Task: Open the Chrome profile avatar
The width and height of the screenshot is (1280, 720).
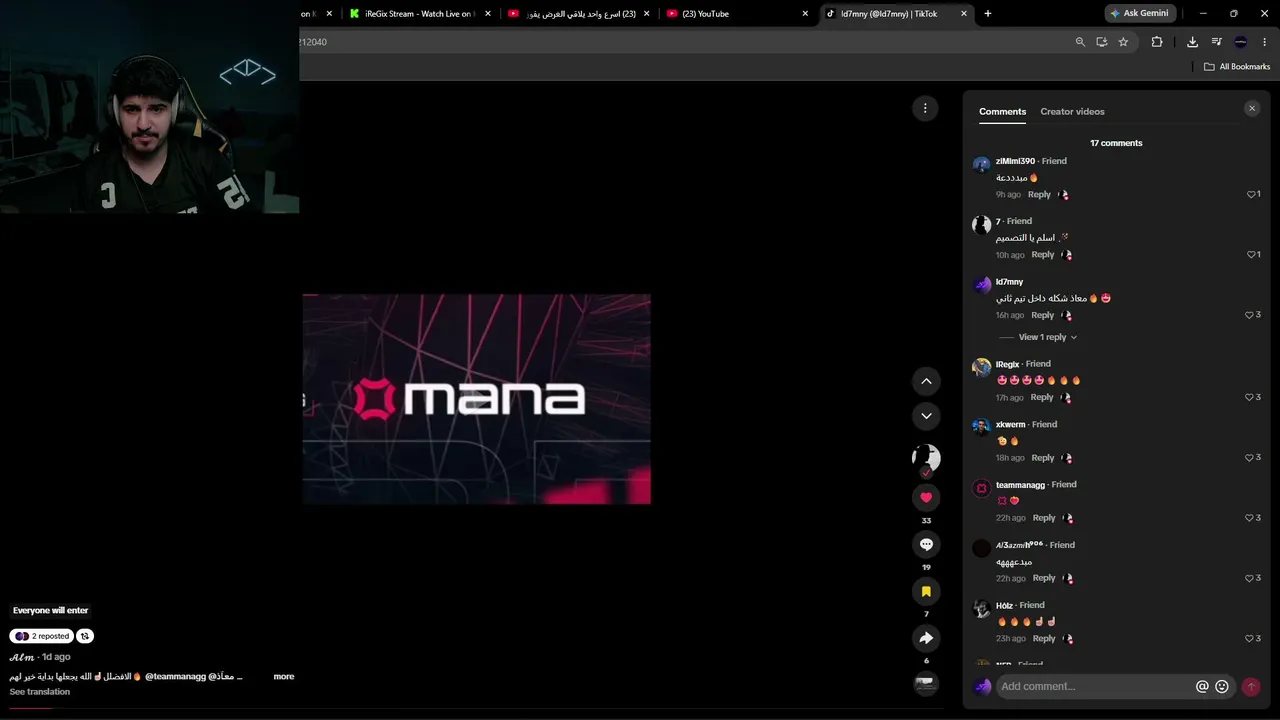Action: point(1241,42)
